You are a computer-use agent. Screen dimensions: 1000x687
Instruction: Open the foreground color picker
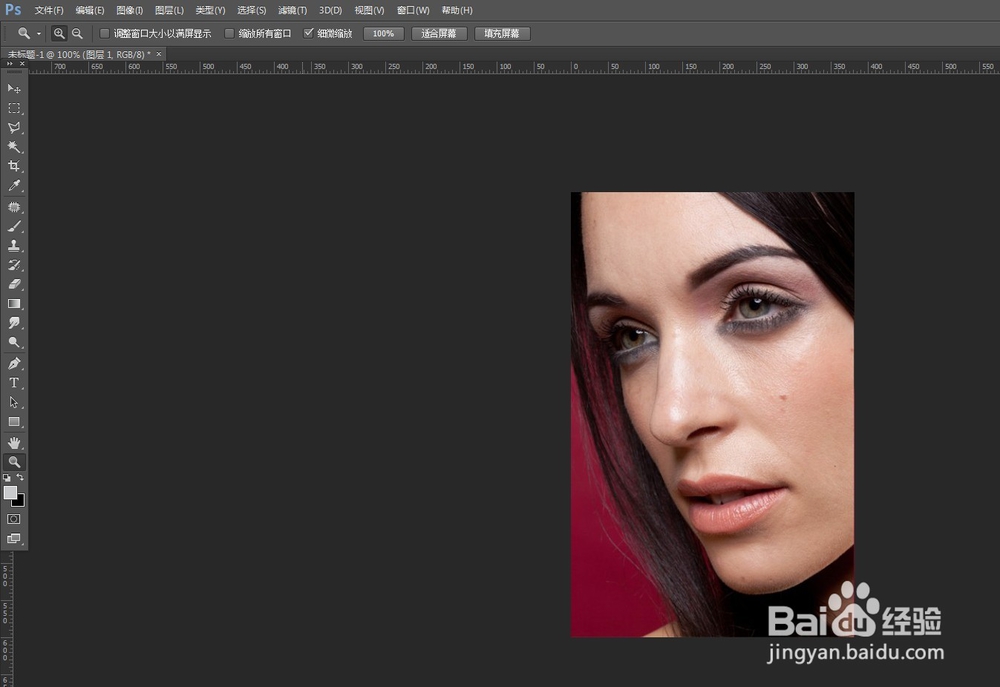[10, 492]
